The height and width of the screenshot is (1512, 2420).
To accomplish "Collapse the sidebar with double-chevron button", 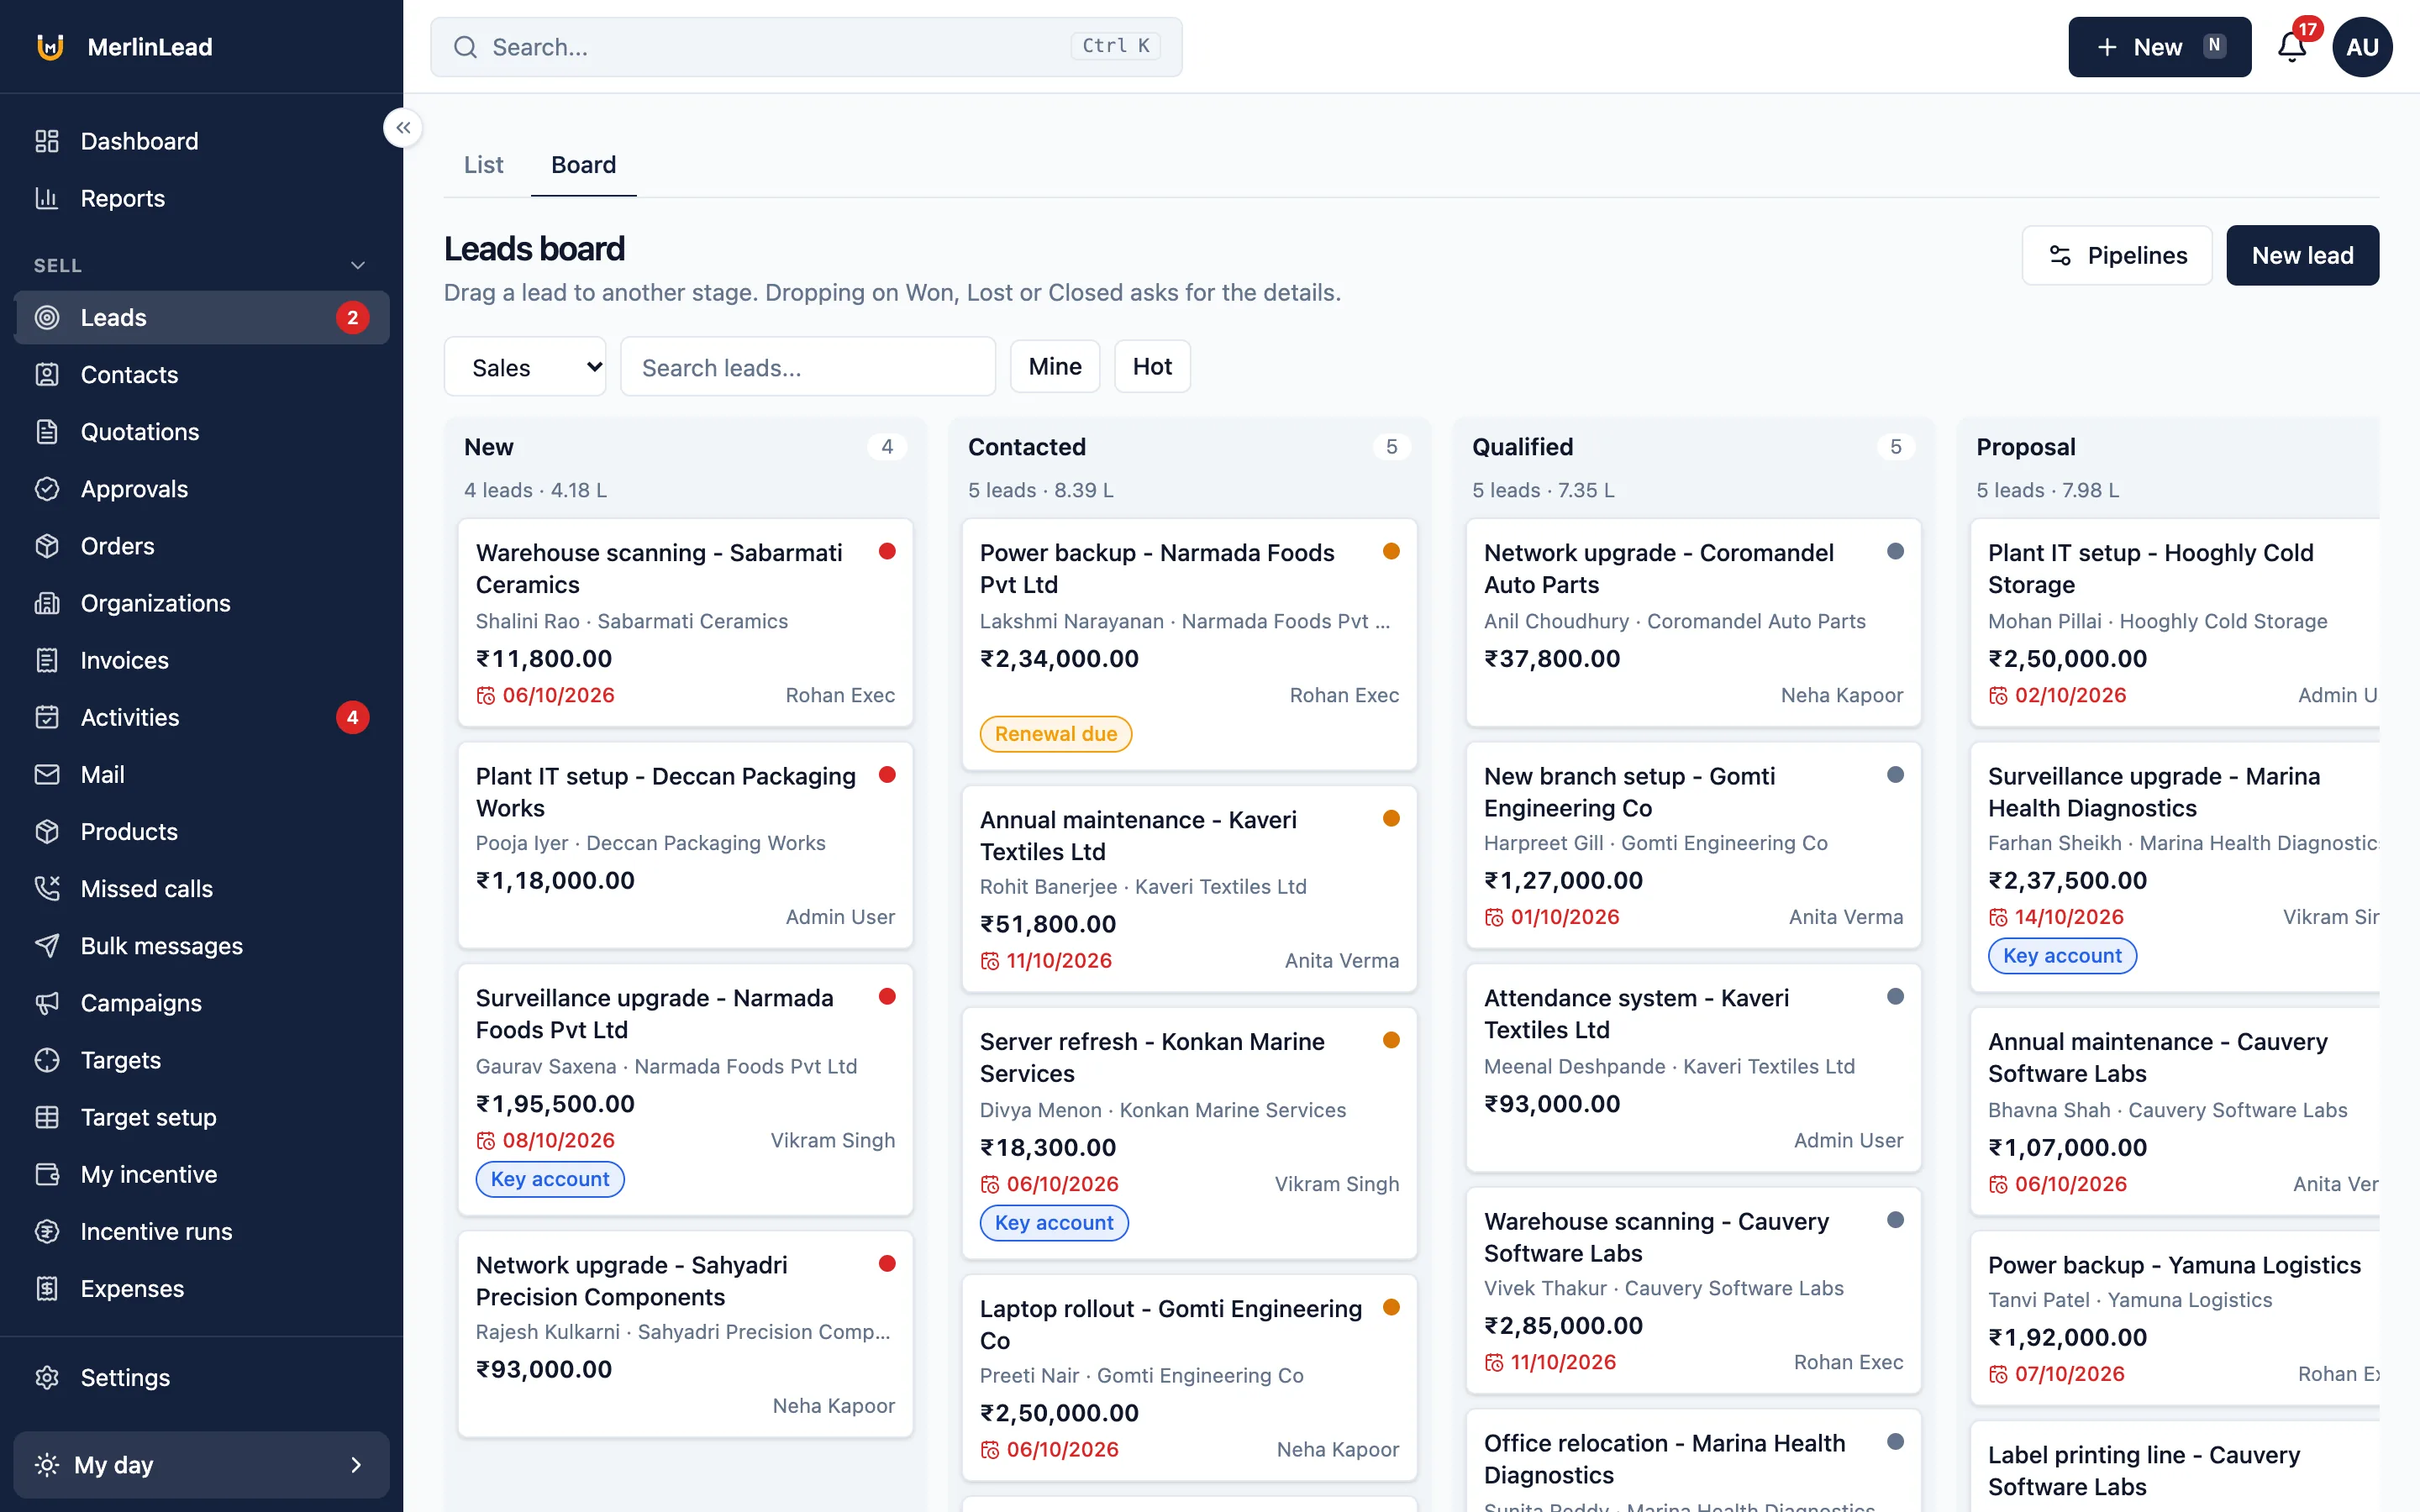I will click(x=402, y=127).
